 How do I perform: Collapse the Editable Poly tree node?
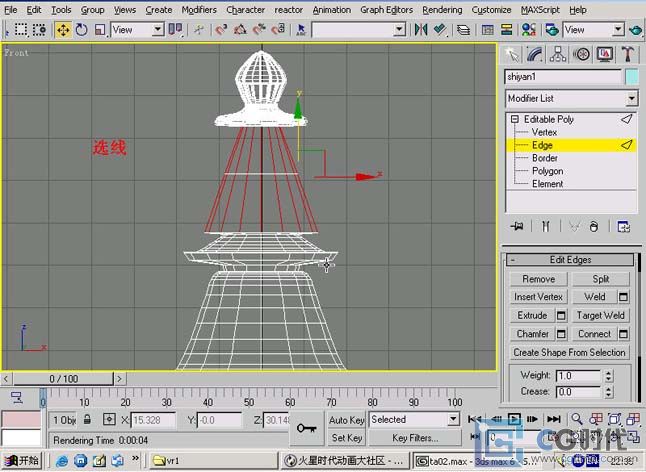[515, 119]
